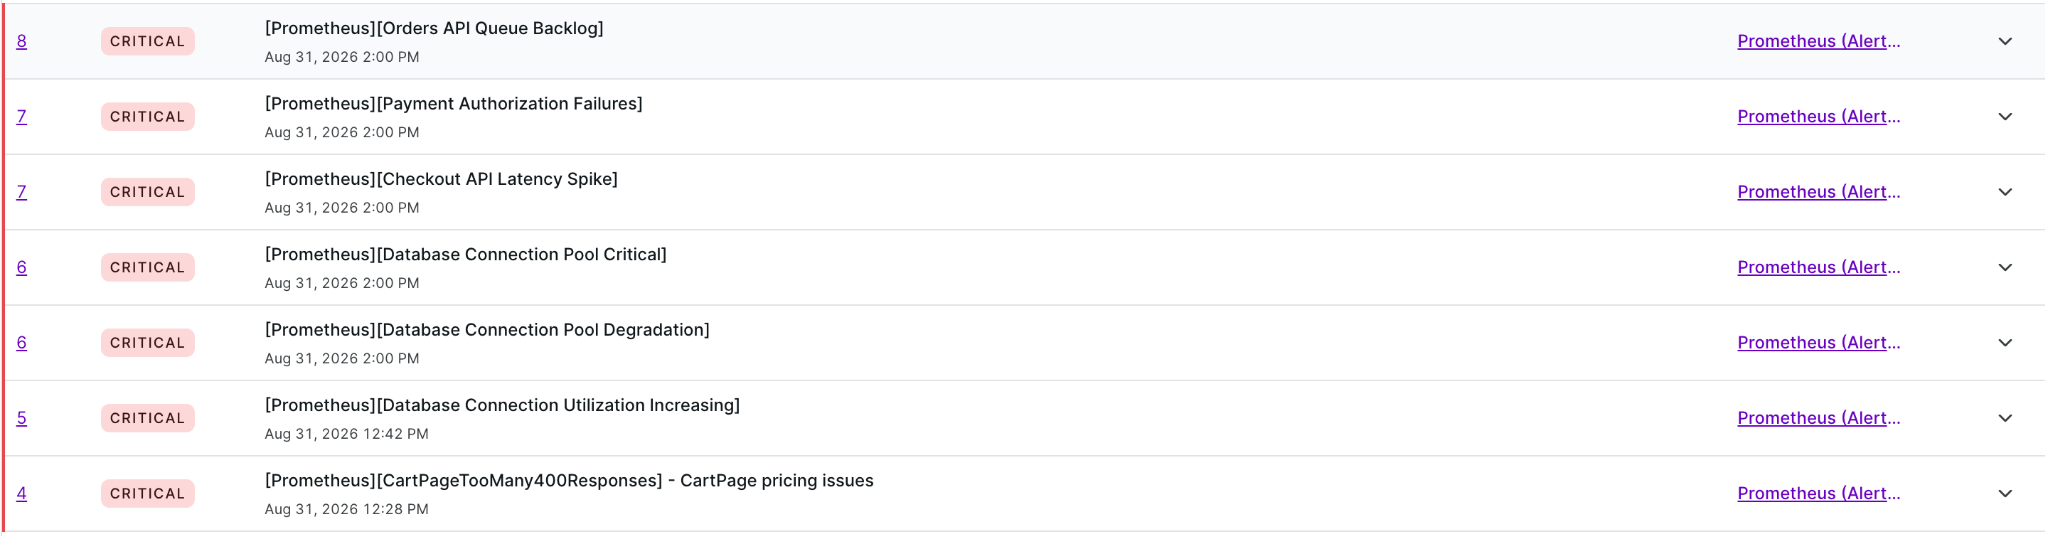Expand Database Connection Pool Critical row chevron

pyautogui.click(x=2005, y=267)
